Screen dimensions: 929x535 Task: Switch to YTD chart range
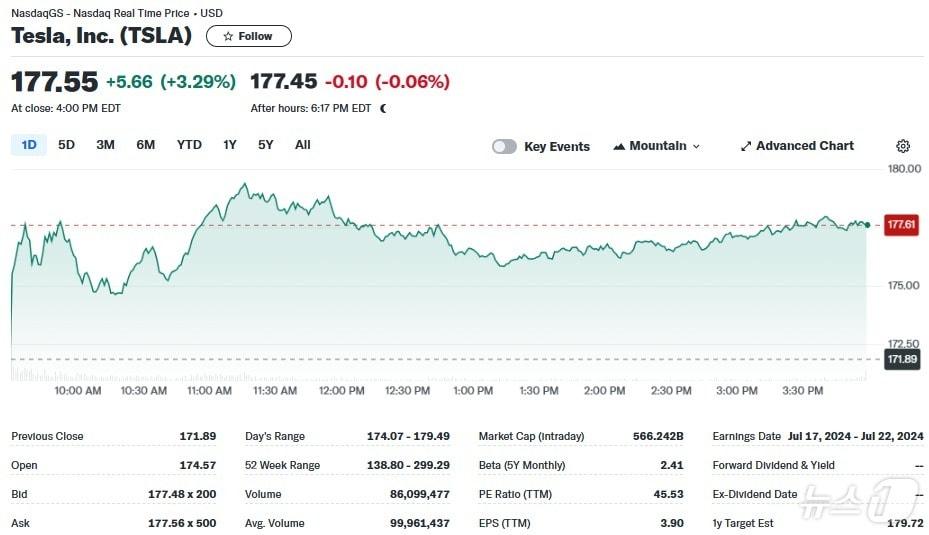pos(189,145)
